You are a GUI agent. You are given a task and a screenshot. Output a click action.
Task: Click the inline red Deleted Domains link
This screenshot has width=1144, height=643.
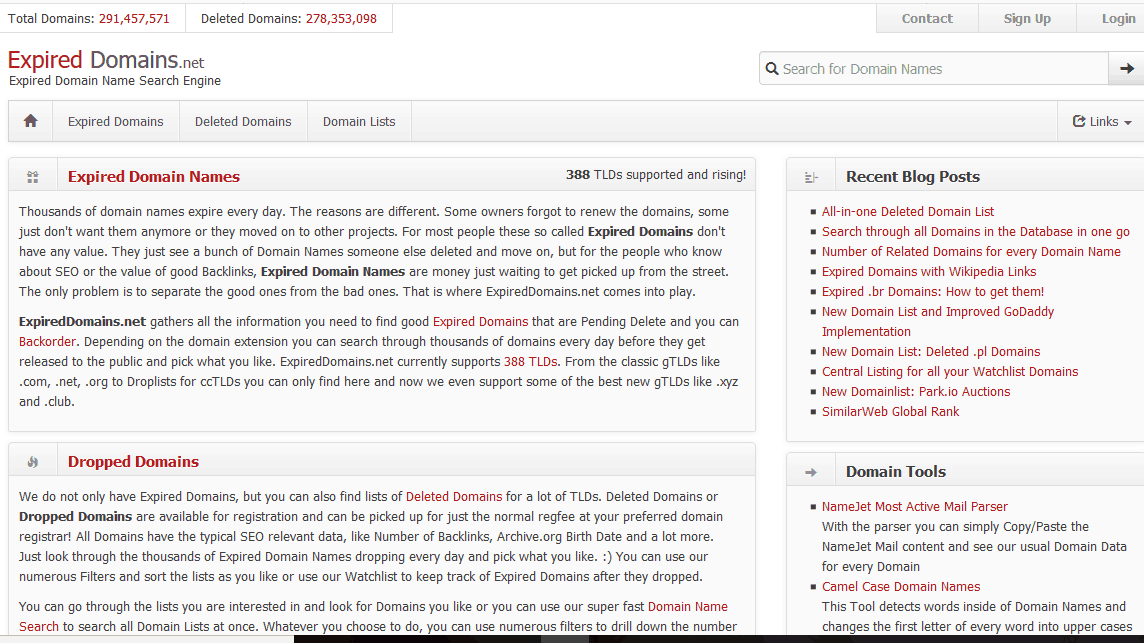[454, 496]
